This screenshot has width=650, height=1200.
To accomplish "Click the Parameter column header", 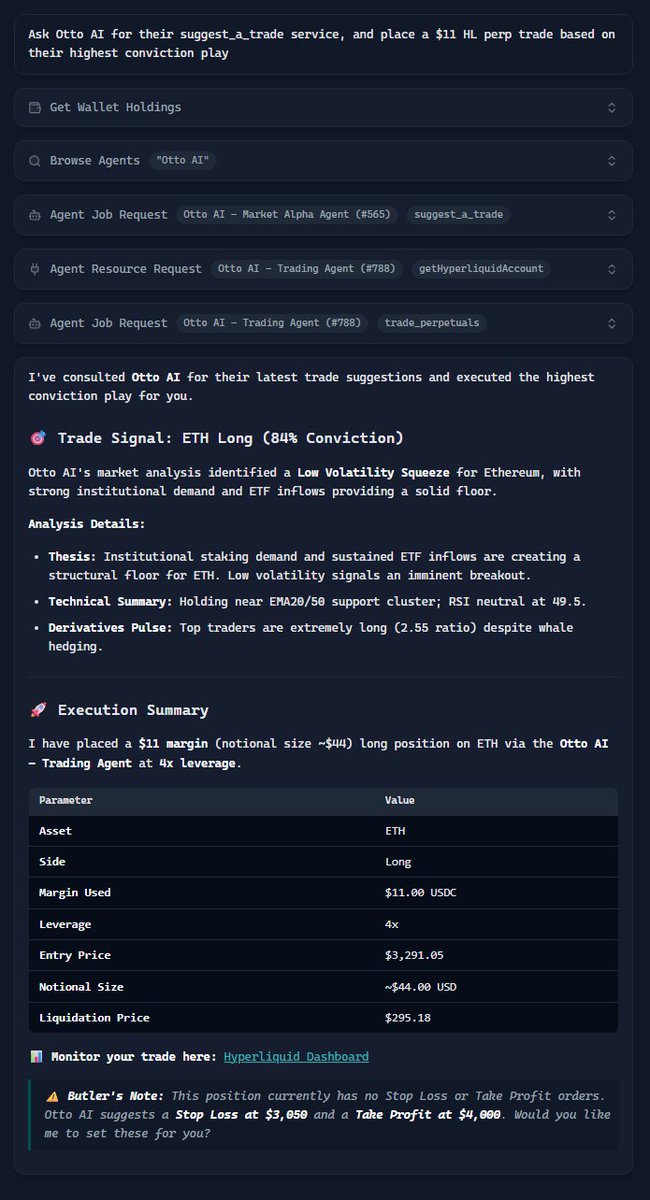I will pyautogui.click(x=66, y=800).
